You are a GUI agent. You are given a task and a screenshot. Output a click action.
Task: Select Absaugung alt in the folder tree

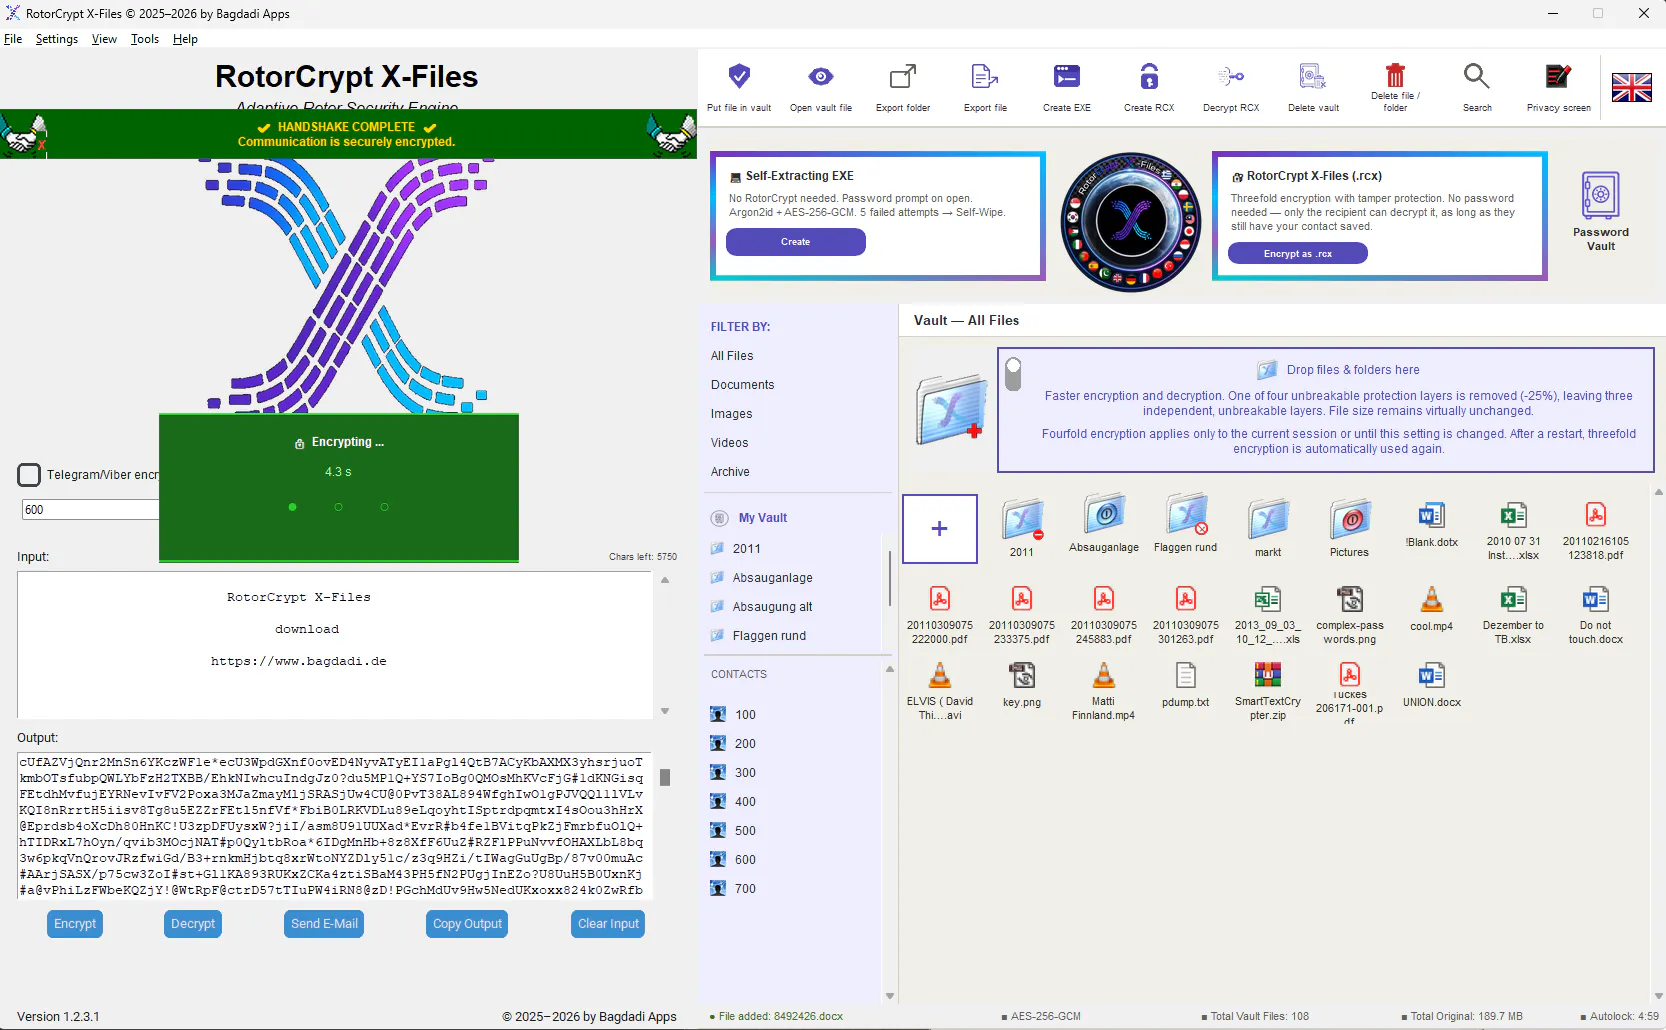coord(772,607)
